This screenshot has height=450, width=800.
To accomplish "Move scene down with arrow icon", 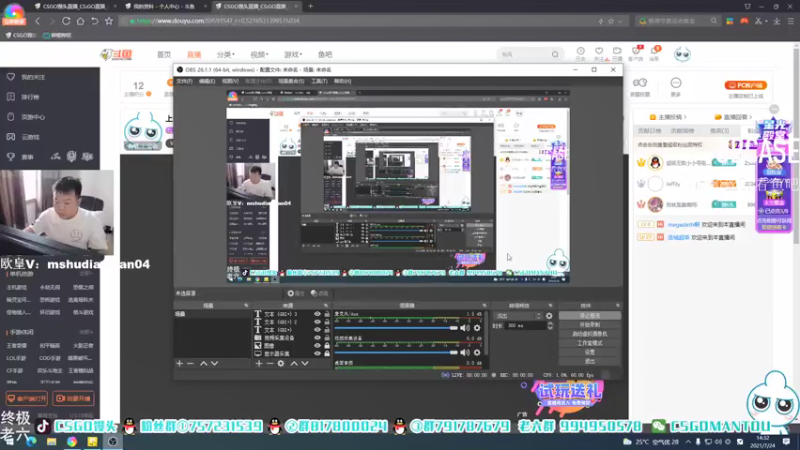I will (214, 363).
